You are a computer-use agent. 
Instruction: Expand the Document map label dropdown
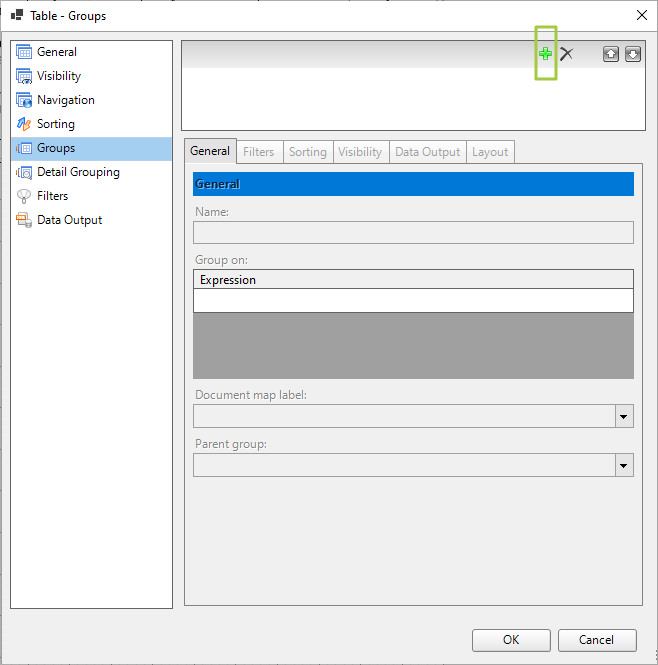[x=624, y=416]
